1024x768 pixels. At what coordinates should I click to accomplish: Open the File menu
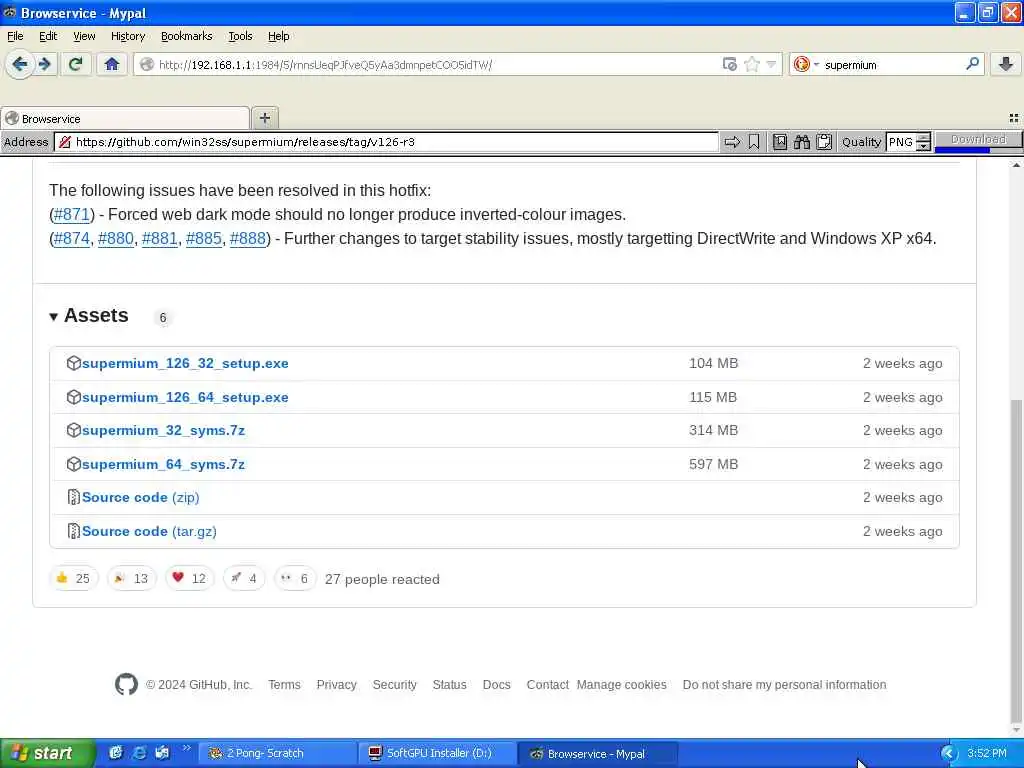(x=15, y=36)
